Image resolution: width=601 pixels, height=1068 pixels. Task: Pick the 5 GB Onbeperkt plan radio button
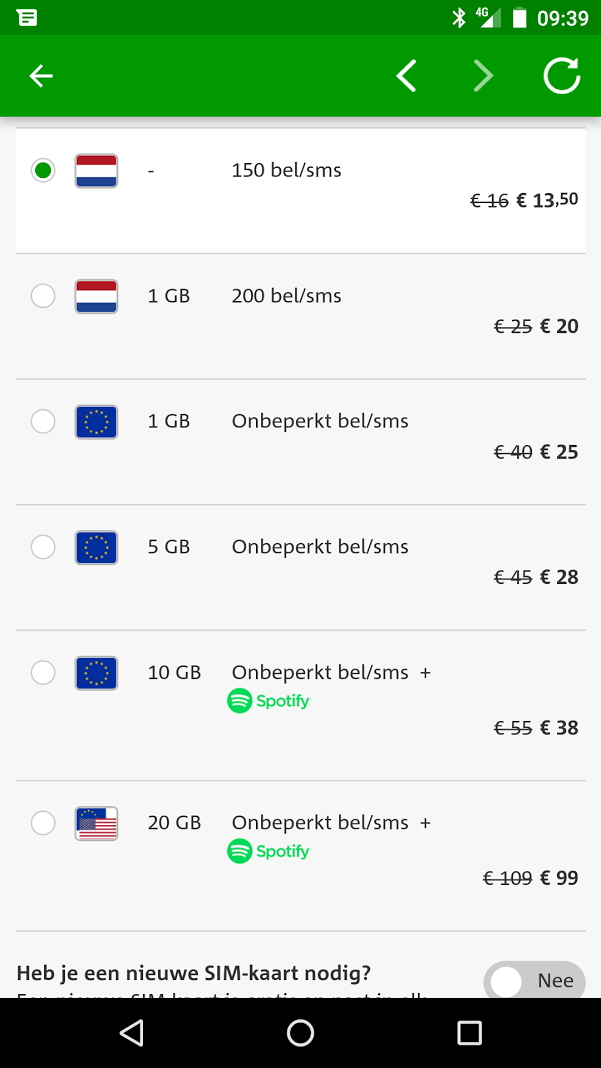pyautogui.click(x=43, y=547)
